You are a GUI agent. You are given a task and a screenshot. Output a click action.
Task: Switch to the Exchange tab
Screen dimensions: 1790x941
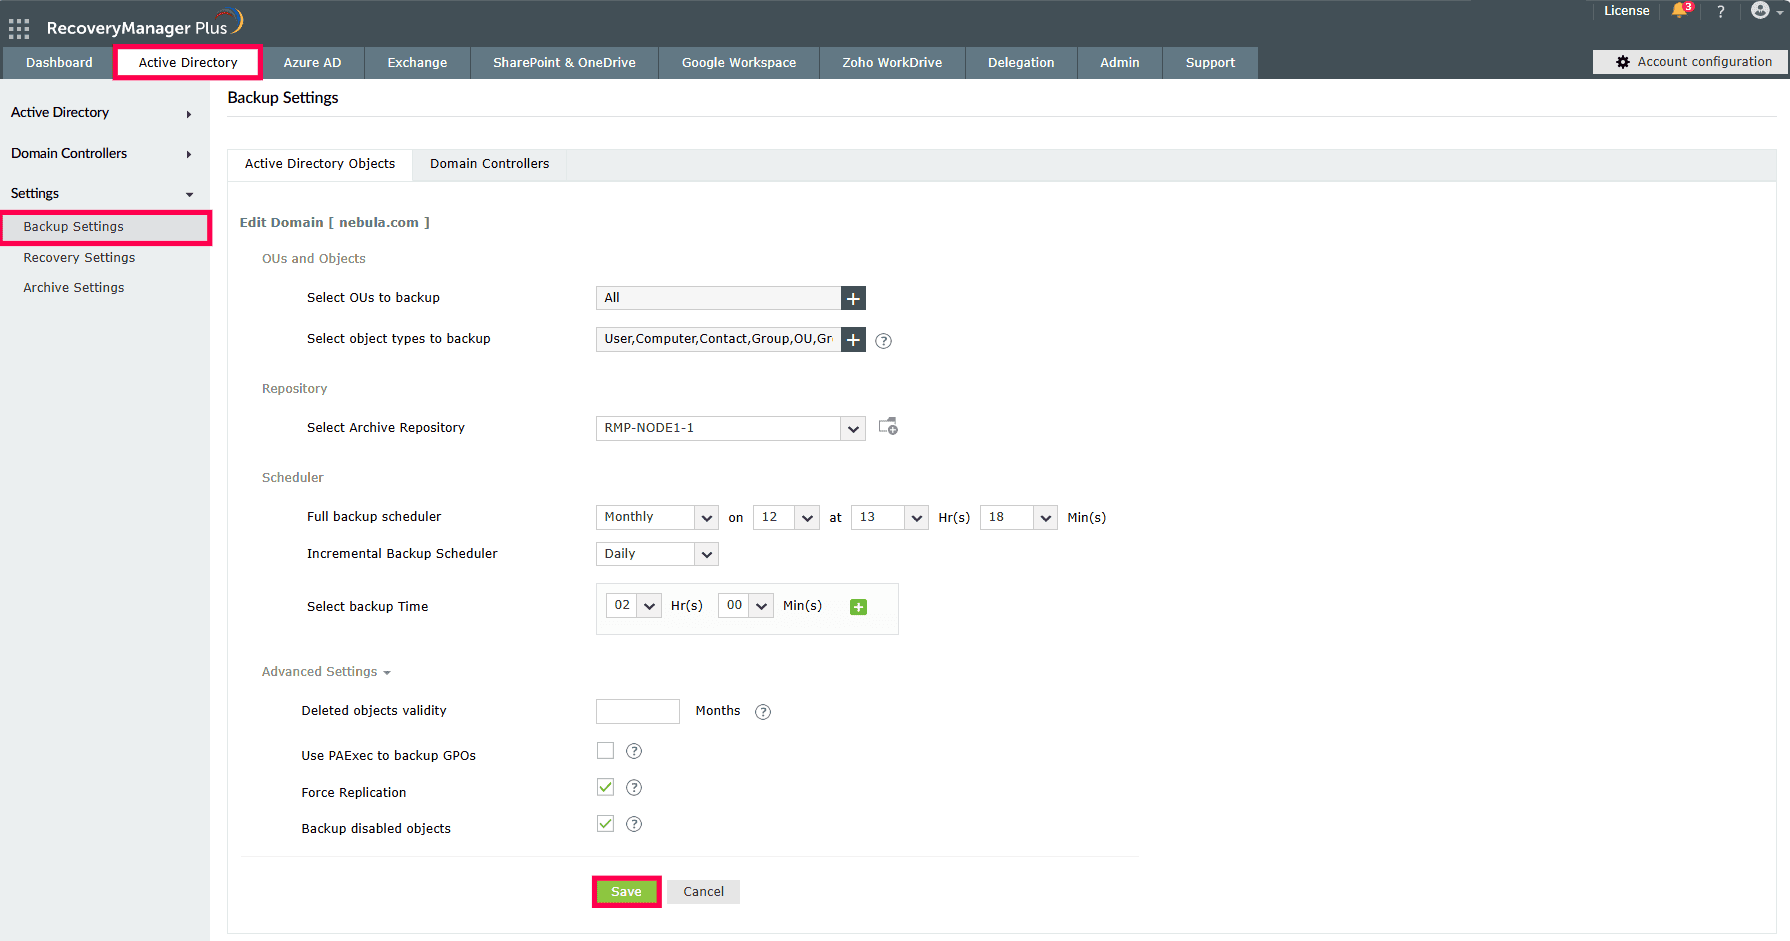point(417,62)
